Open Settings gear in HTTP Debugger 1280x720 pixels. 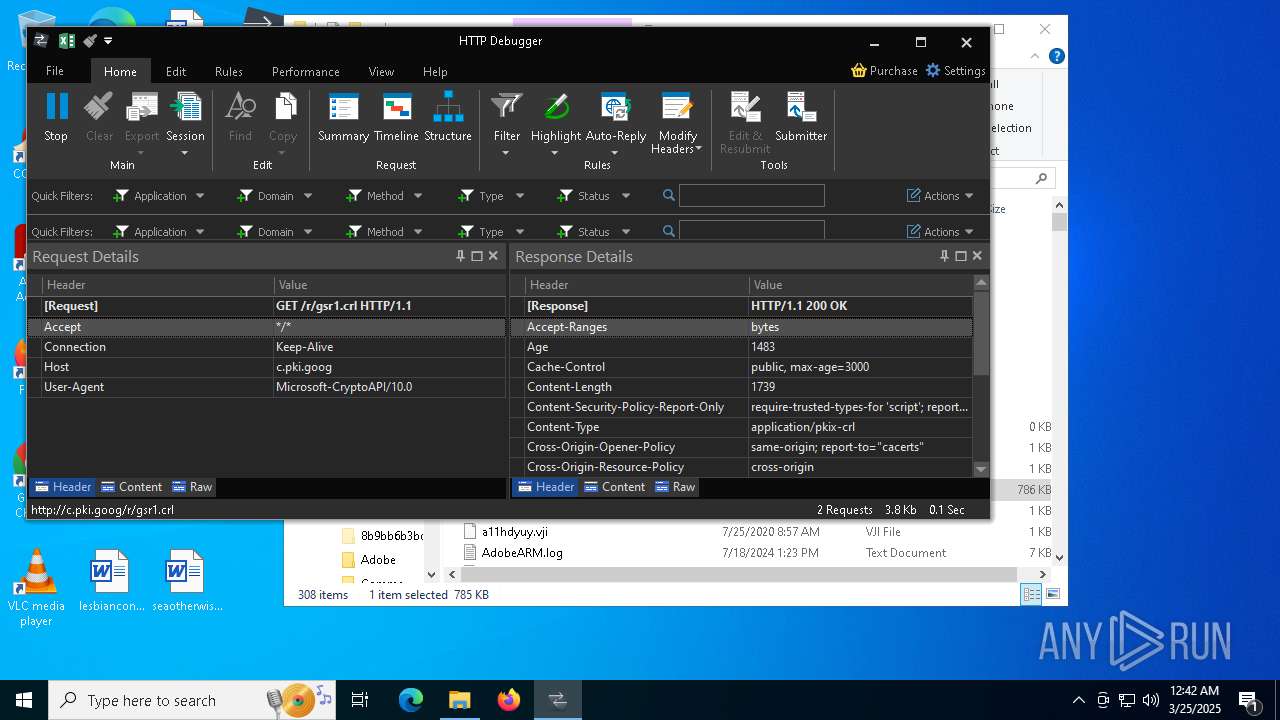933,71
